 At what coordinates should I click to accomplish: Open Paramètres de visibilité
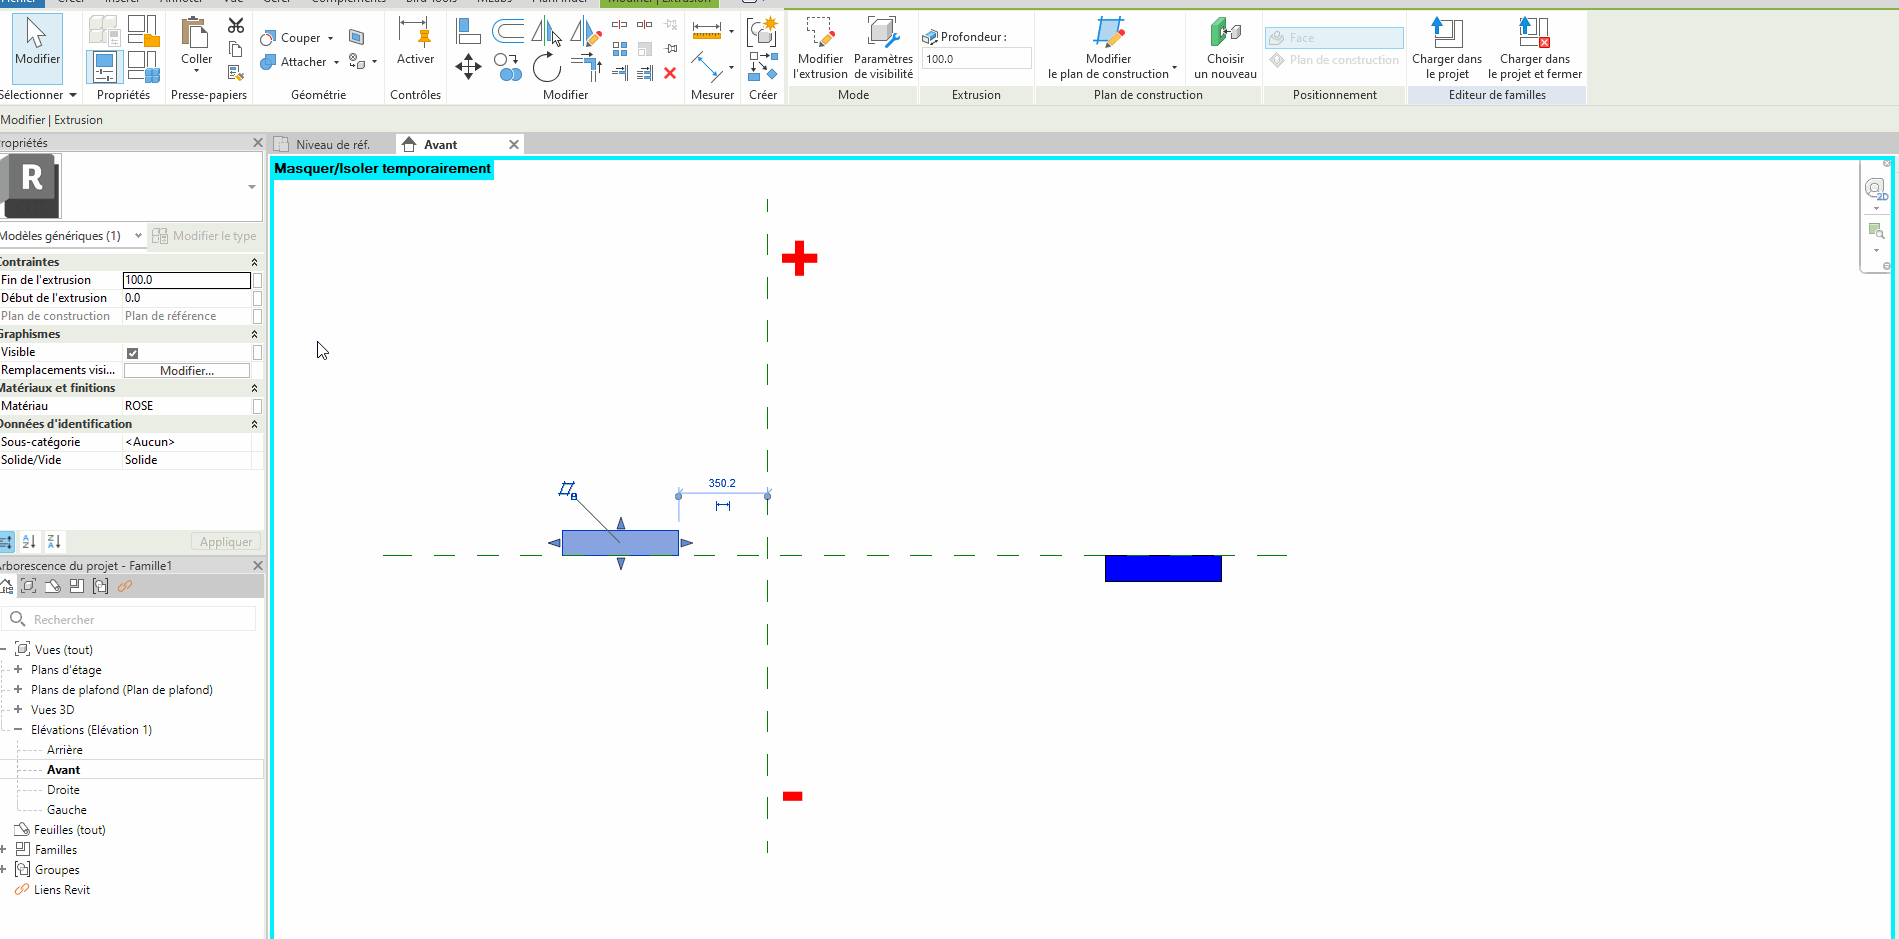(x=883, y=34)
